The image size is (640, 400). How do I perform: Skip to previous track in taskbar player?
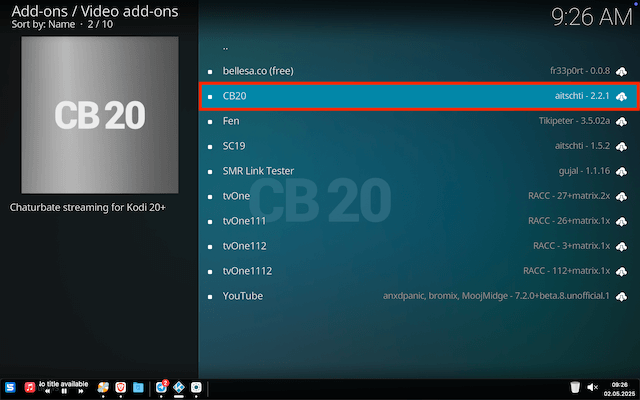point(48,391)
